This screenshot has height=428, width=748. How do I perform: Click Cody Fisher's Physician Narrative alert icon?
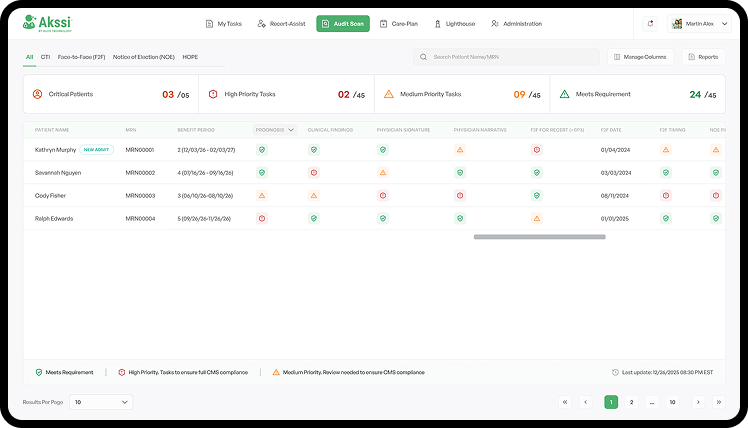point(460,196)
